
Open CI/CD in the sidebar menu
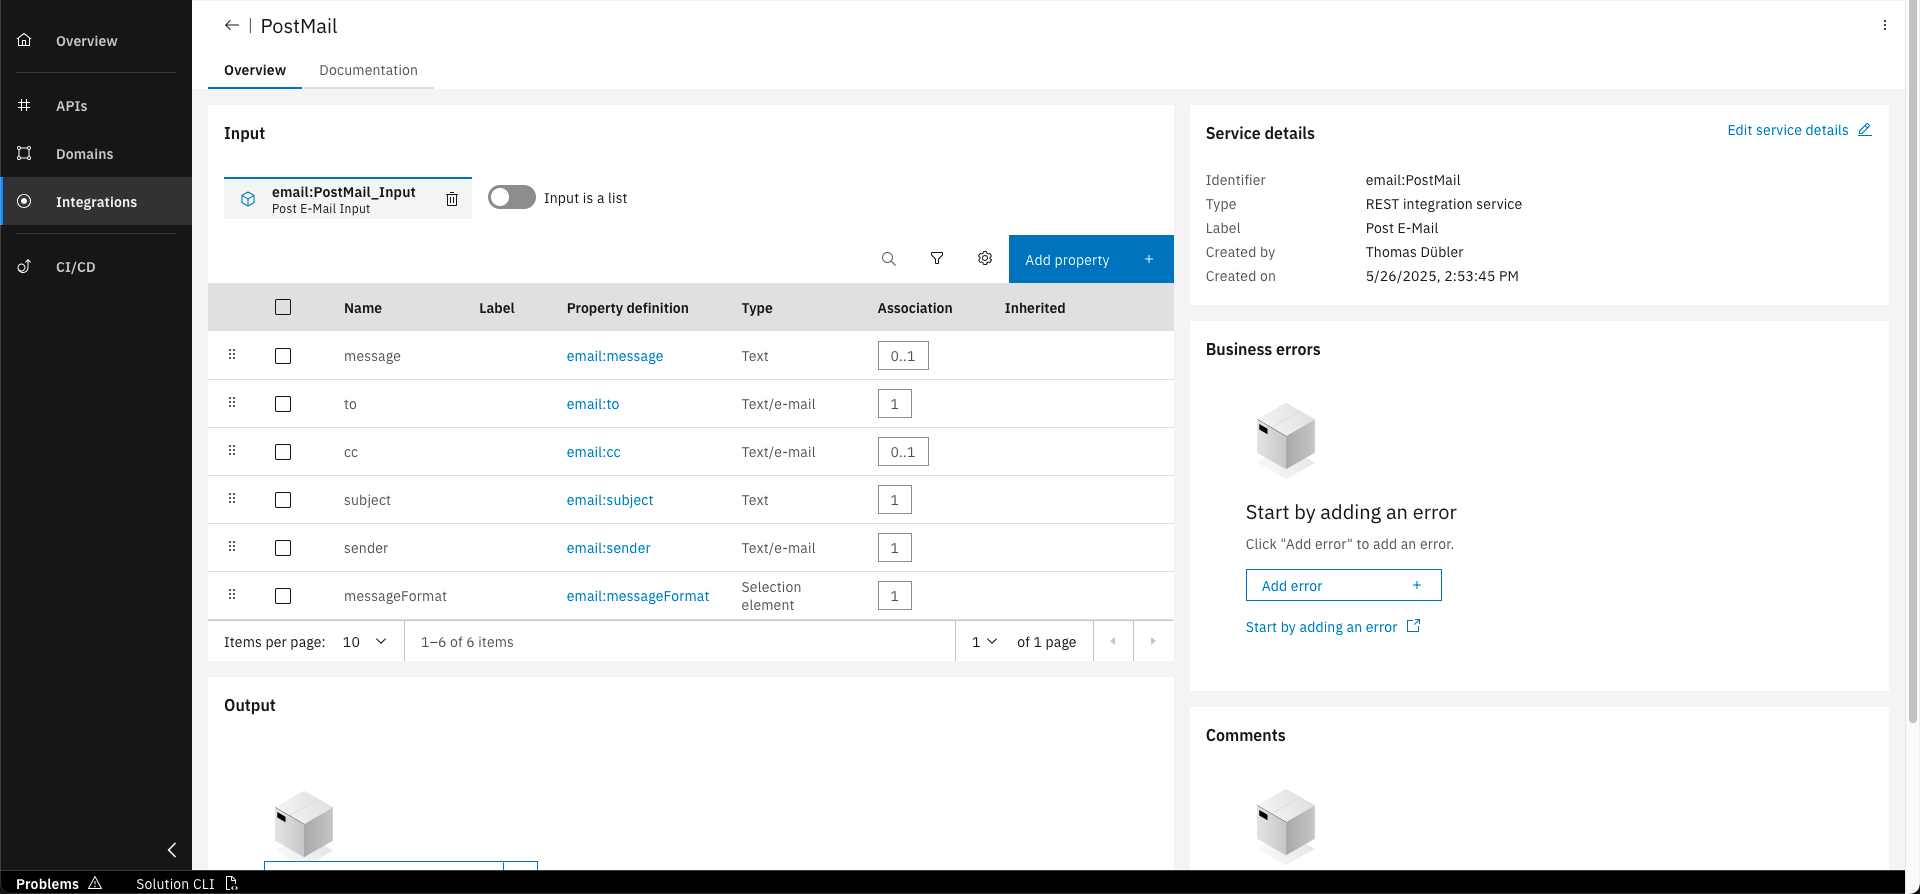(96, 267)
